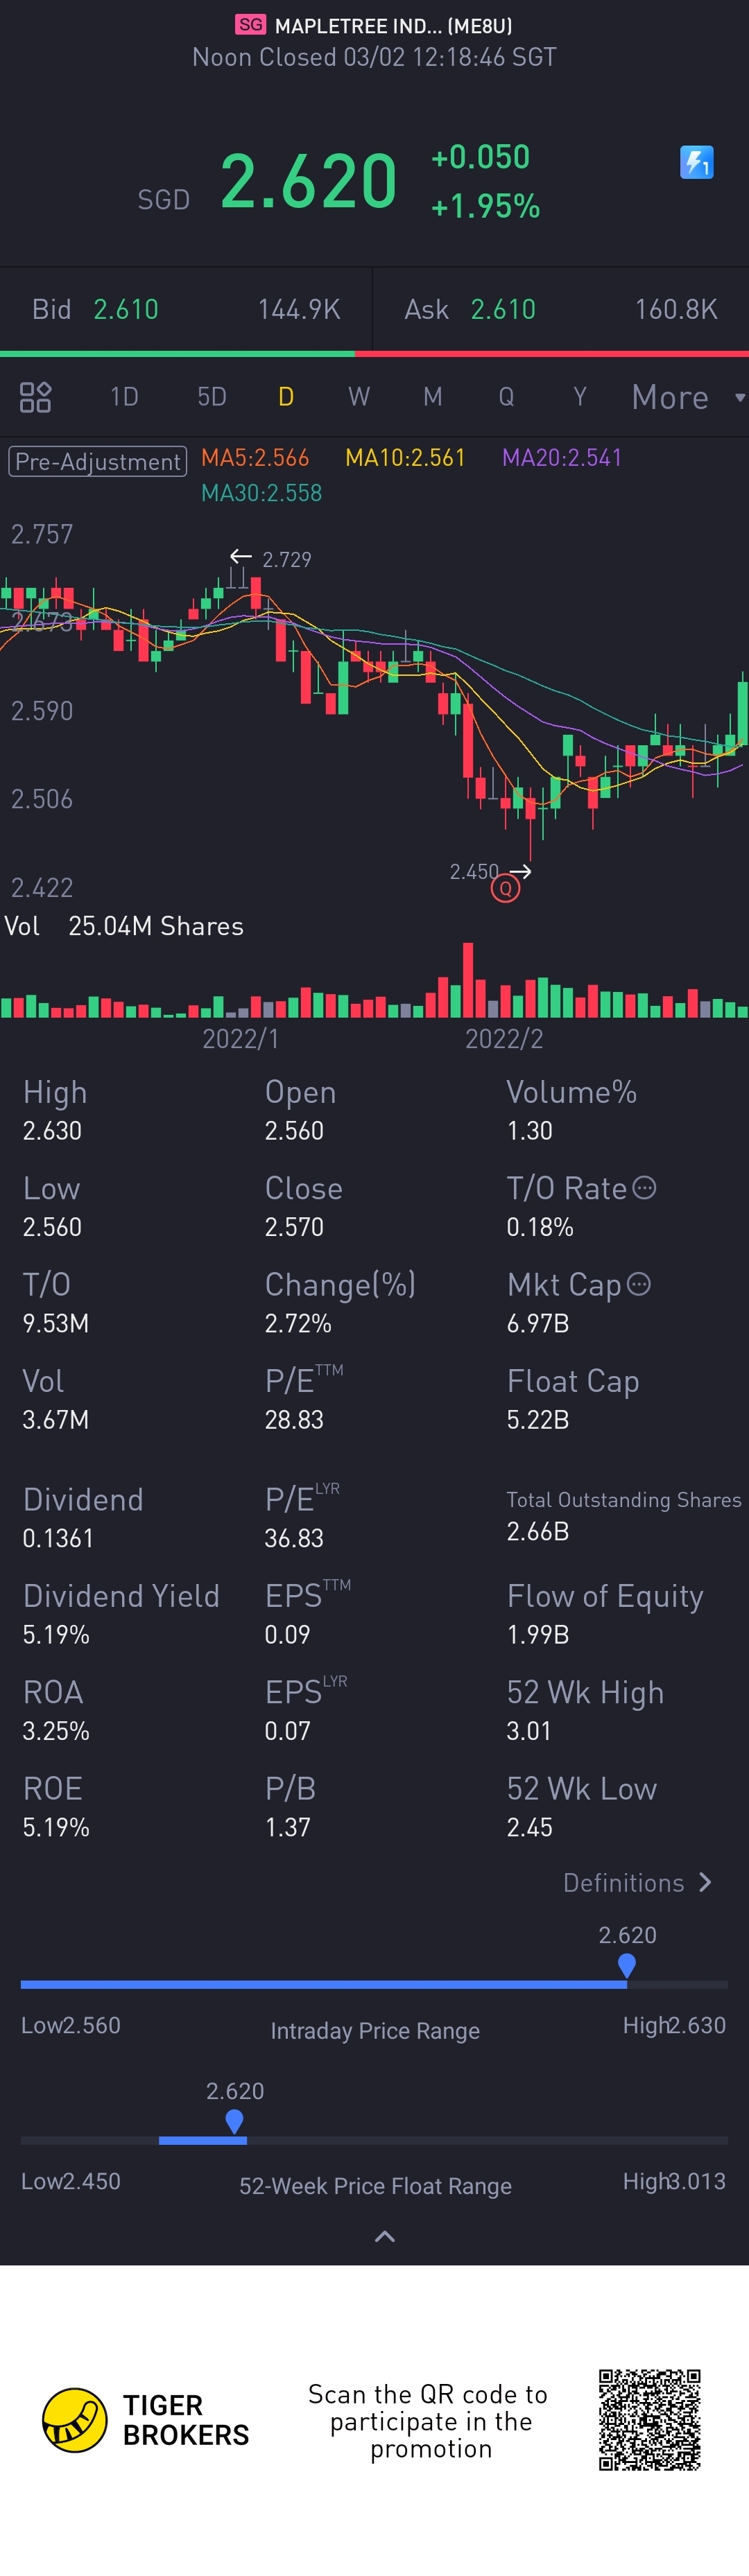Select the 5D chart tab
This screenshot has width=749, height=2576.
[211, 397]
